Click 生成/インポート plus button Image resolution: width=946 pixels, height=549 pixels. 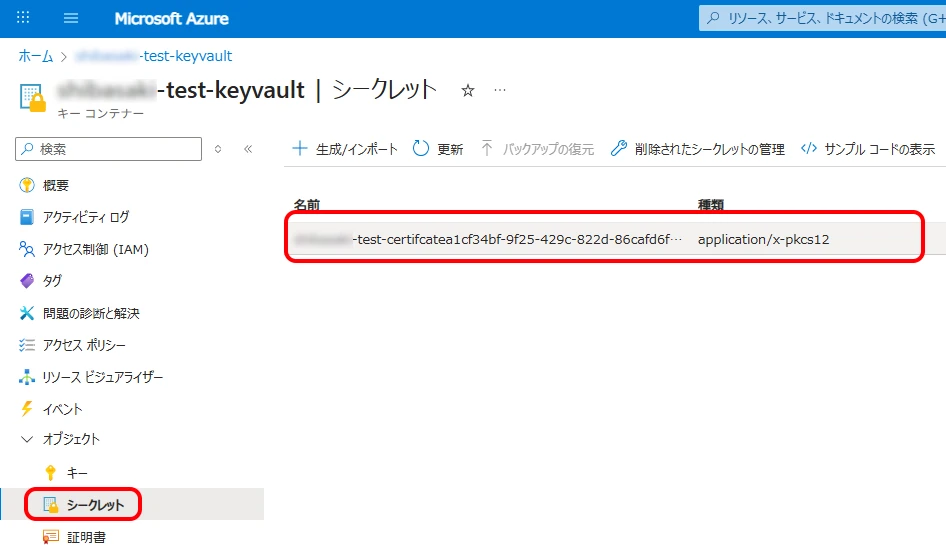pyautogui.click(x=345, y=149)
